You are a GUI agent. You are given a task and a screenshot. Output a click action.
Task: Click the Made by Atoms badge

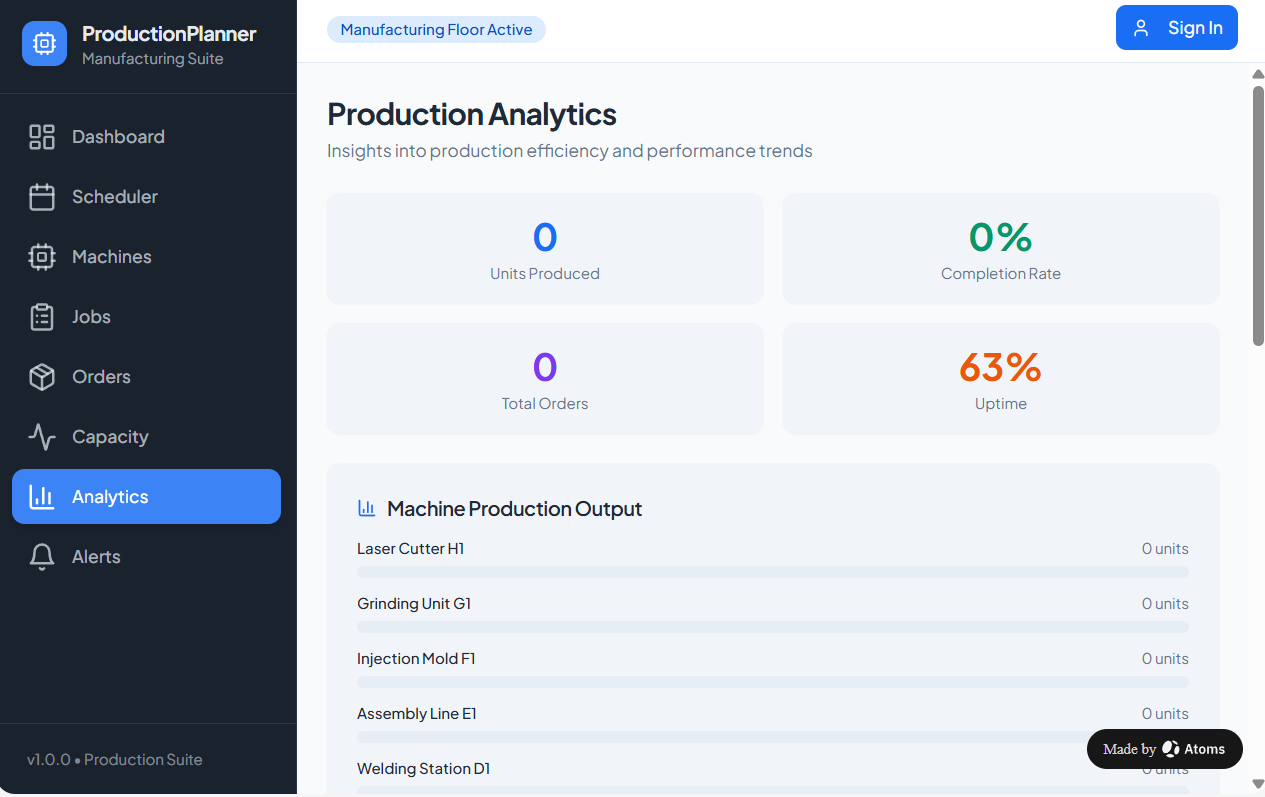pyautogui.click(x=1165, y=749)
